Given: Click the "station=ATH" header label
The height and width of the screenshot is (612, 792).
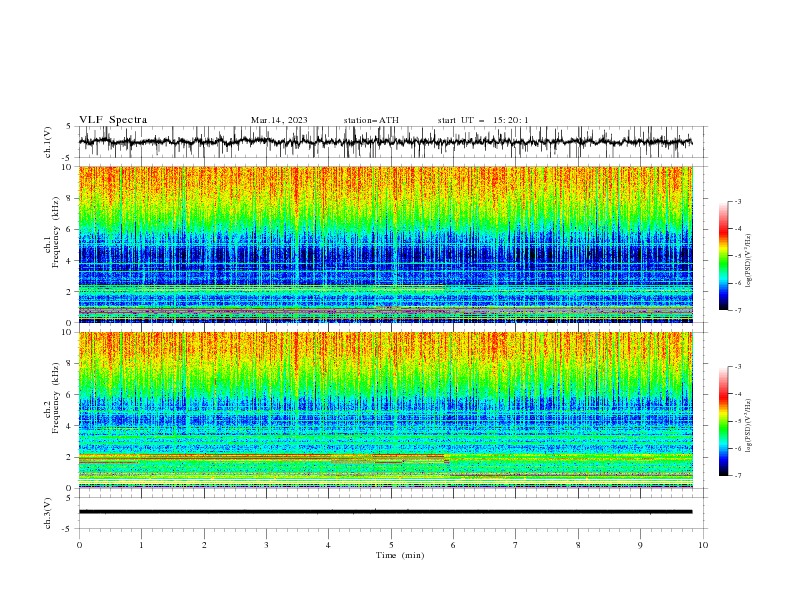Looking at the screenshot, I should (x=371, y=120).
